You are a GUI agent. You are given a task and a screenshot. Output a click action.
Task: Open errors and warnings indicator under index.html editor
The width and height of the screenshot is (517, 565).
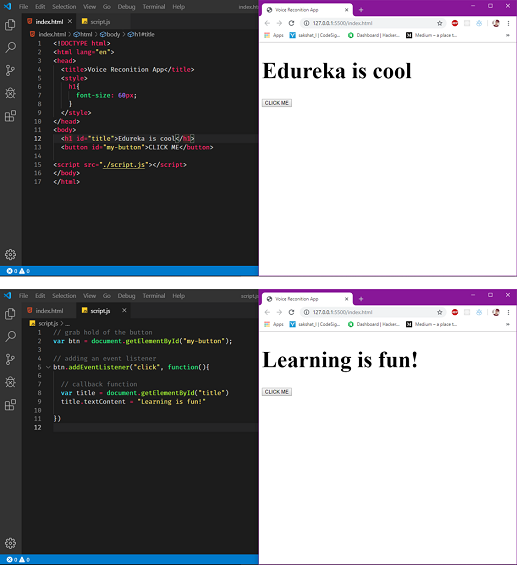(x=18, y=271)
